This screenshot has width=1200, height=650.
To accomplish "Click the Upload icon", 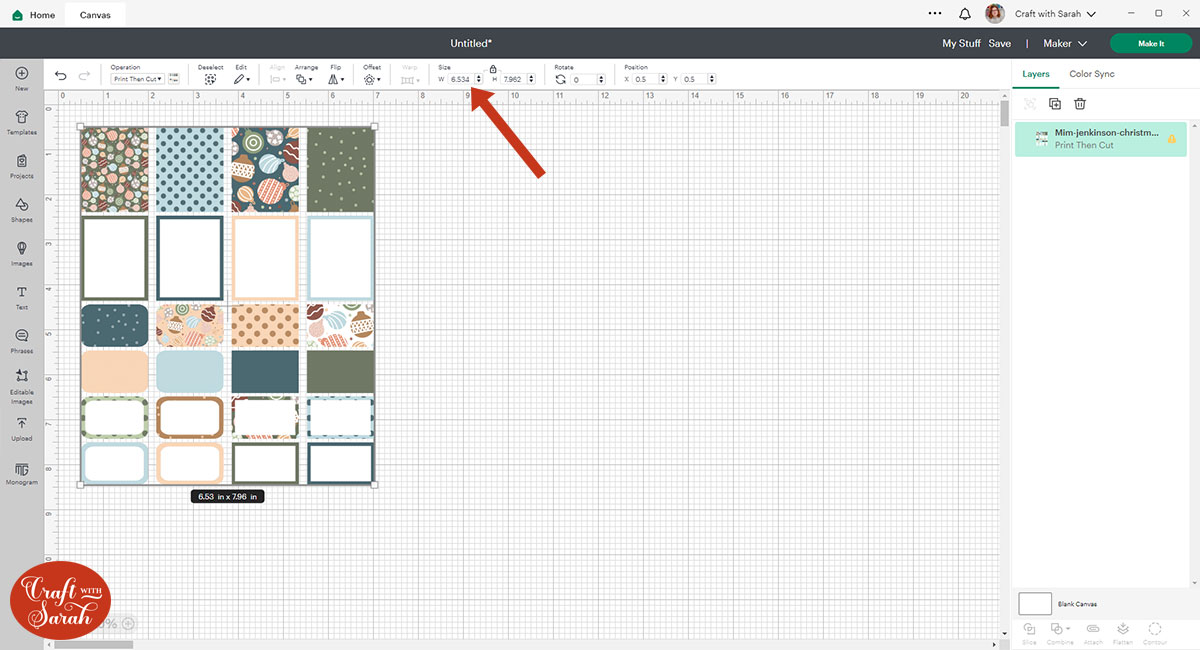I will tap(21, 424).
